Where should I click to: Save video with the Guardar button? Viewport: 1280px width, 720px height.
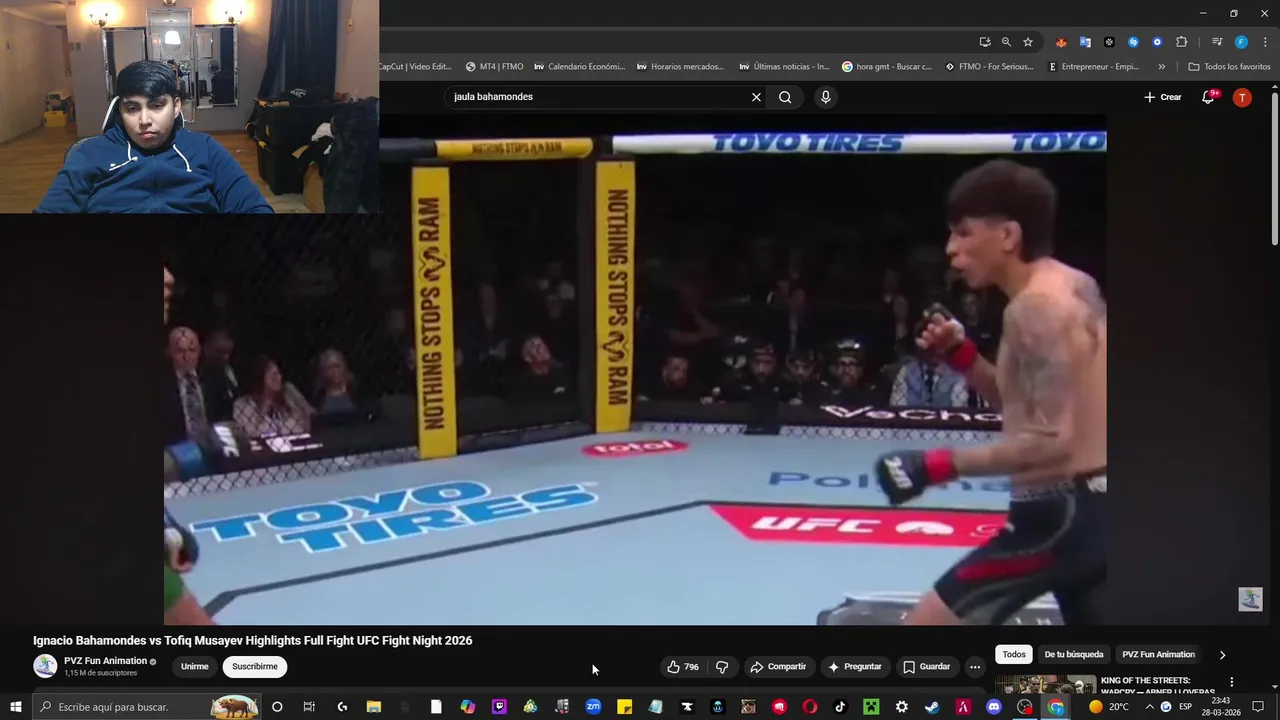(926, 667)
